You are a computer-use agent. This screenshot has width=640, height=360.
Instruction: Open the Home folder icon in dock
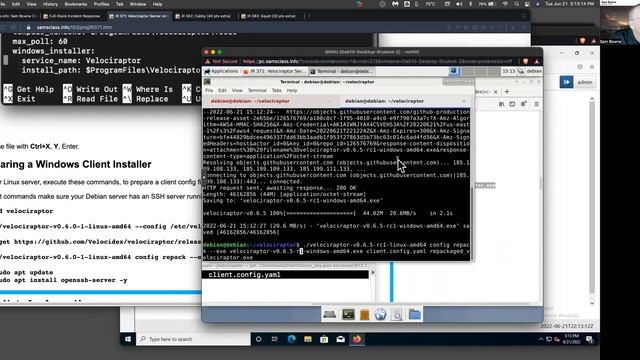[x=415, y=314]
